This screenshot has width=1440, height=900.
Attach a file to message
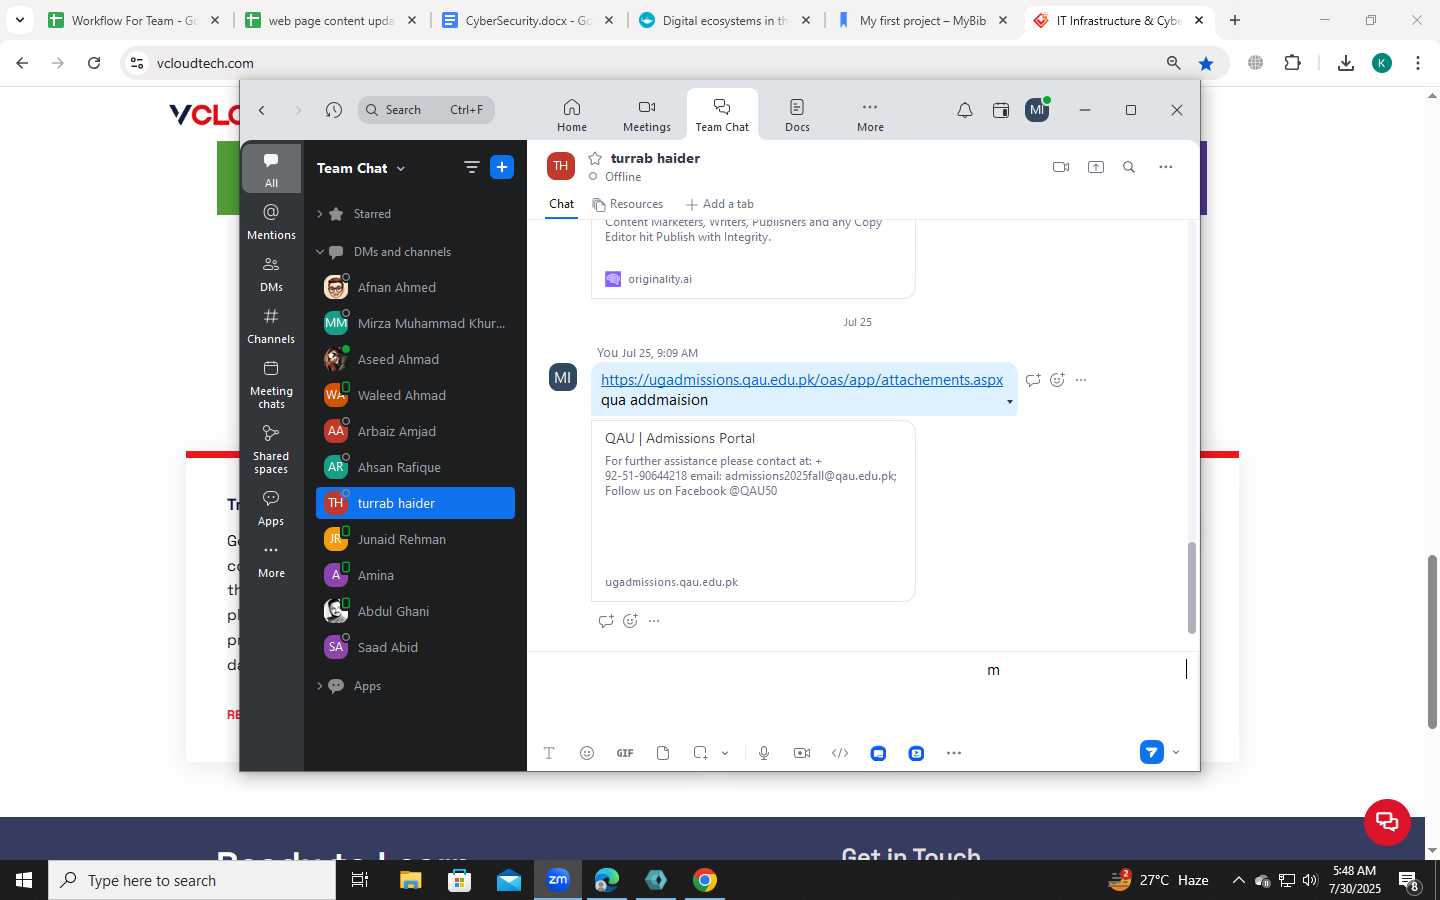pyautogui.click(x=663, y=753)
